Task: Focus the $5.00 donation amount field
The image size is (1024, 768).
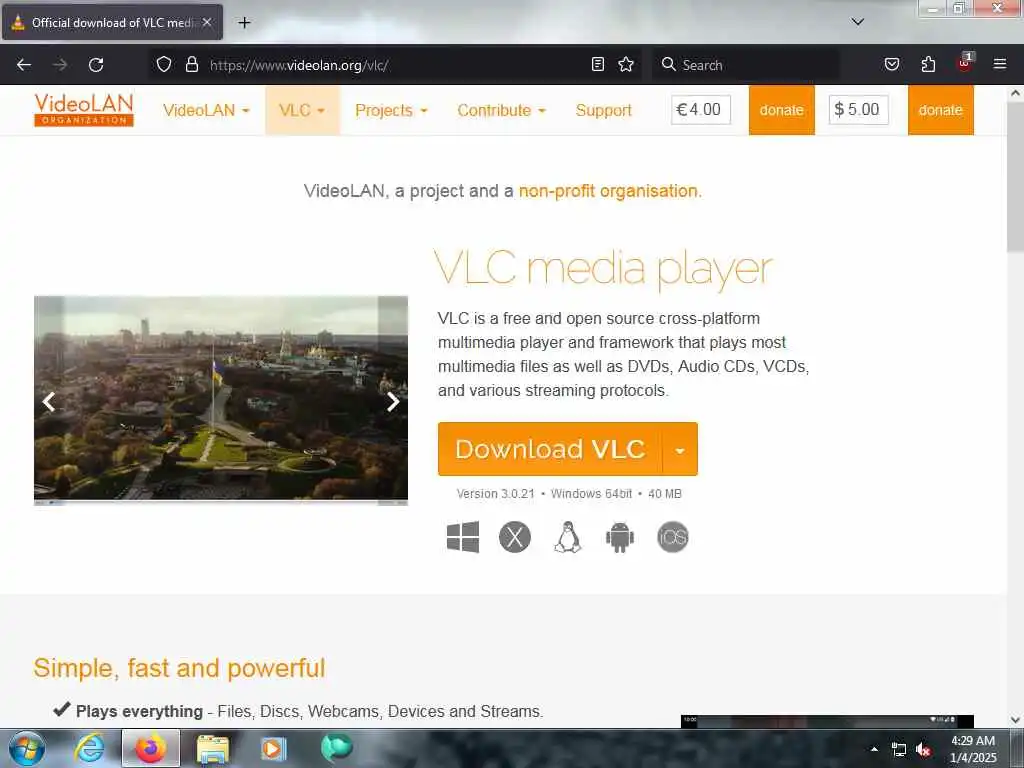Action: coord(859,110)
